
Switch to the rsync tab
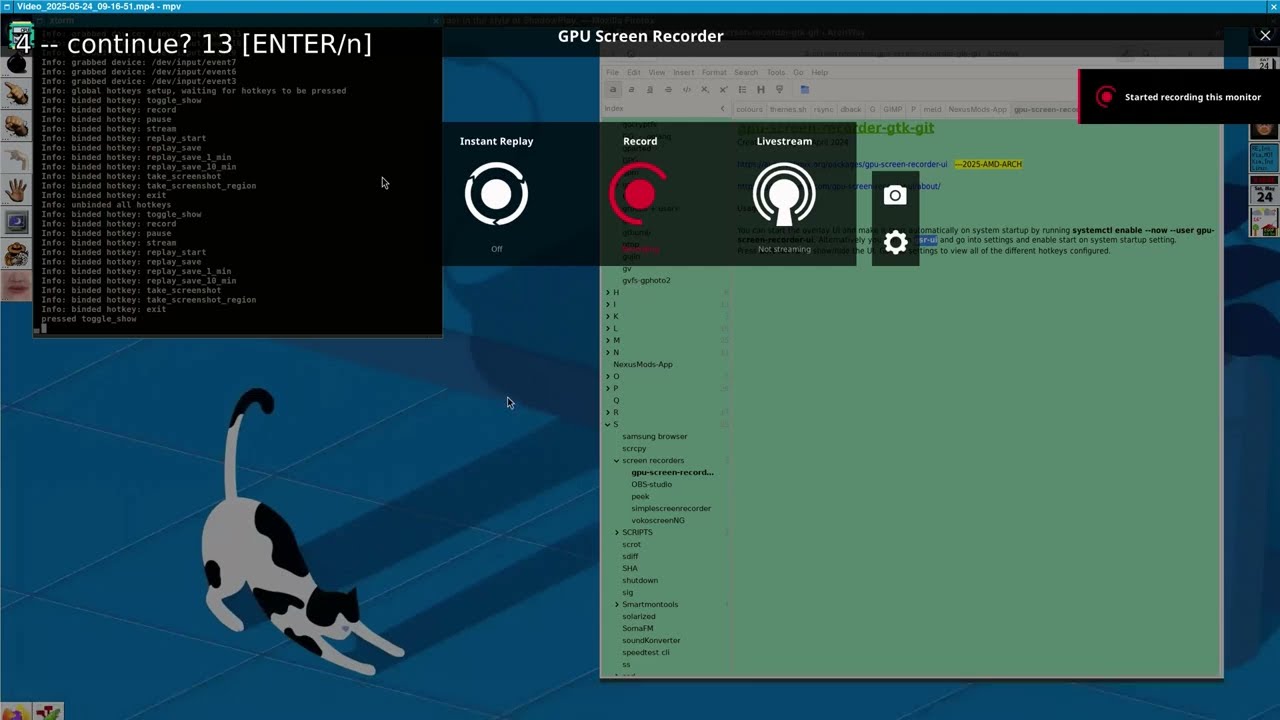point(823,109)
